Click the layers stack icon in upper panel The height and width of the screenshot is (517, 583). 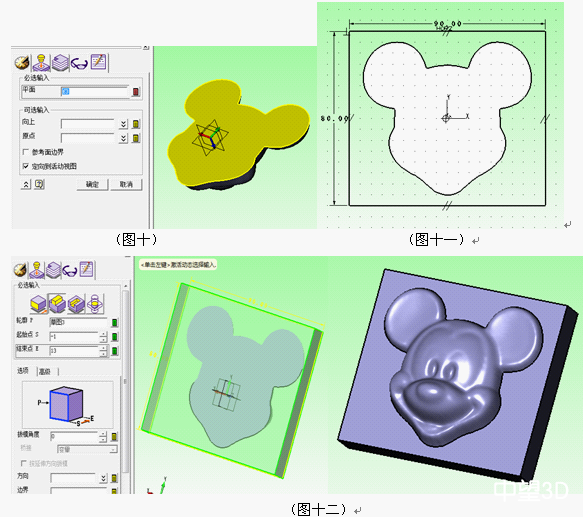click(60, 62)
